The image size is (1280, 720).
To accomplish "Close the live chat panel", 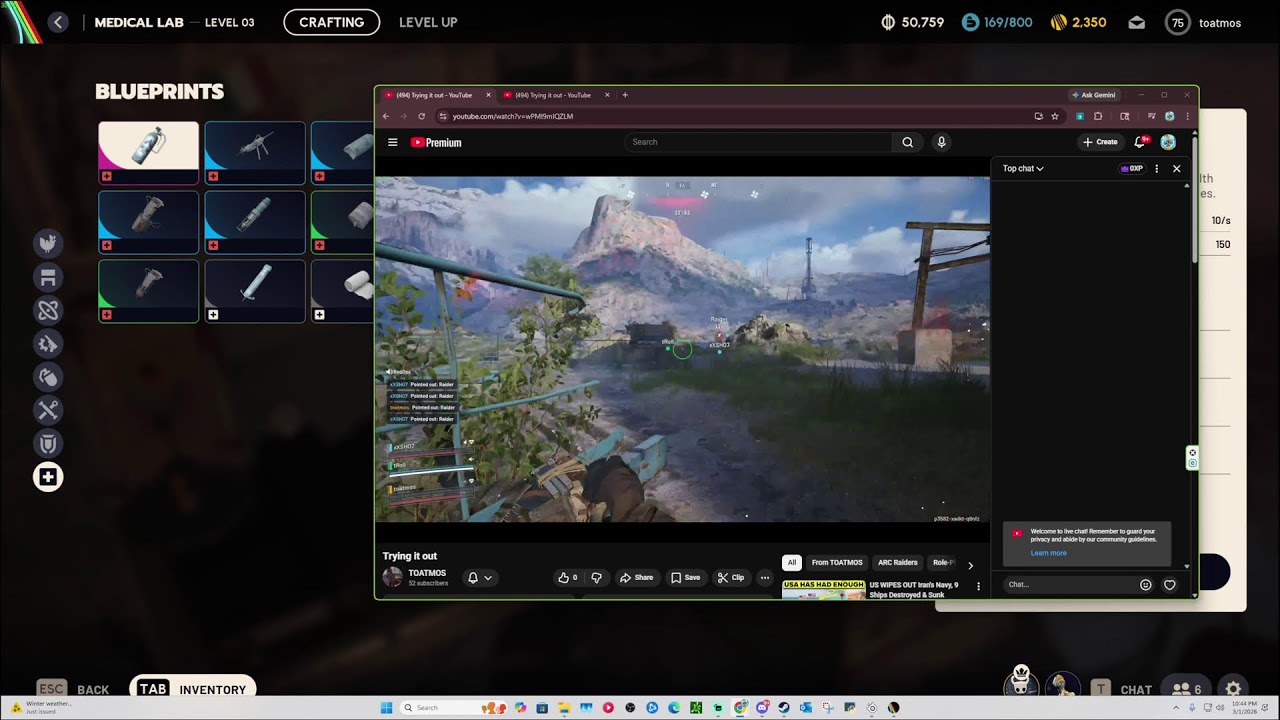I will tap(1177, 169).
